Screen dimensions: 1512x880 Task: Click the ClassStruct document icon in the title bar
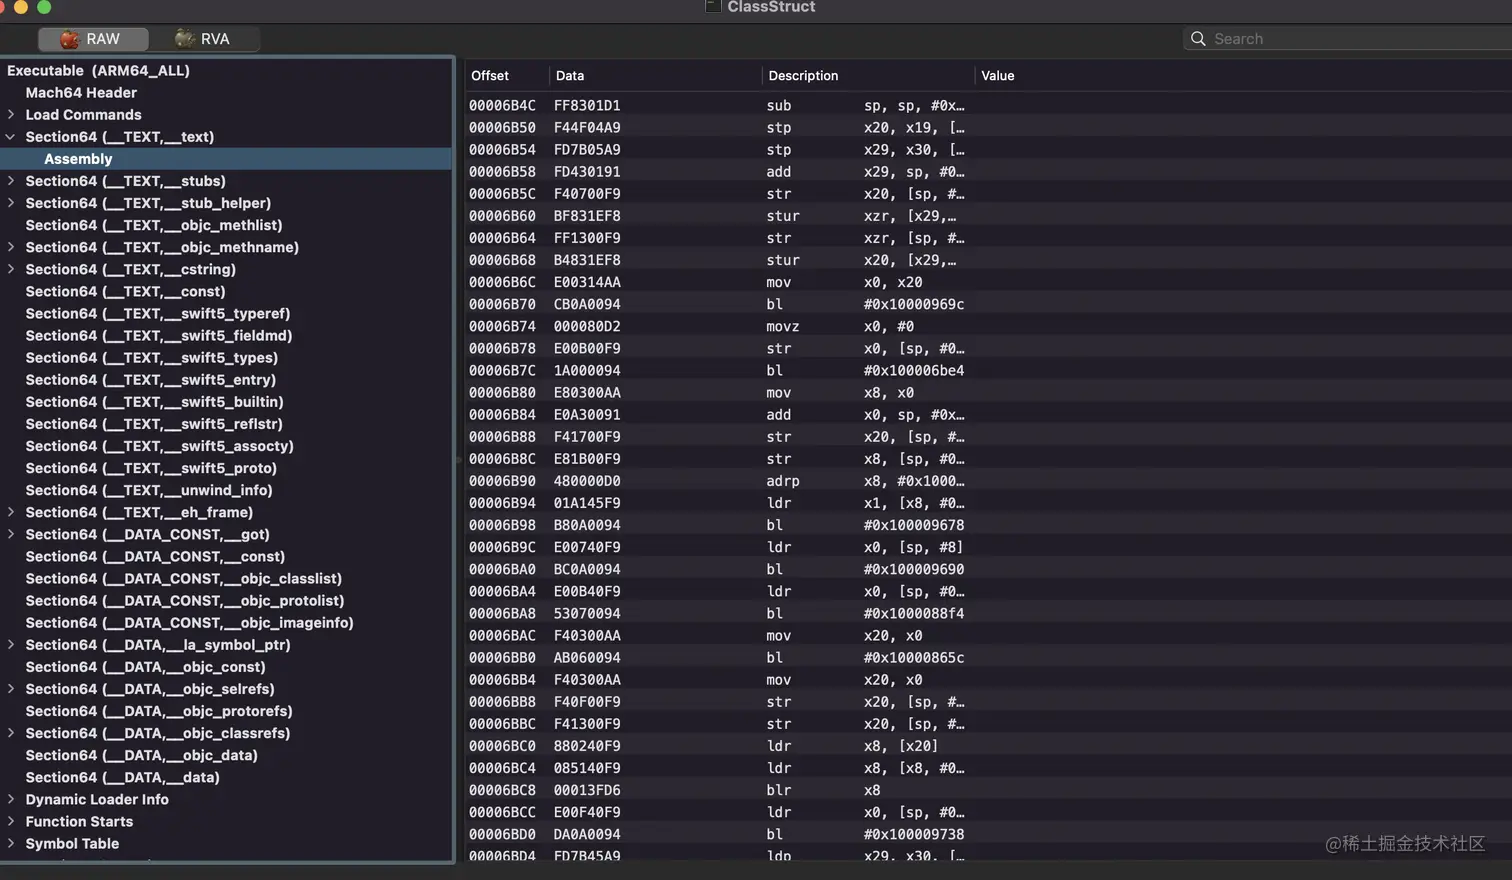713,7
